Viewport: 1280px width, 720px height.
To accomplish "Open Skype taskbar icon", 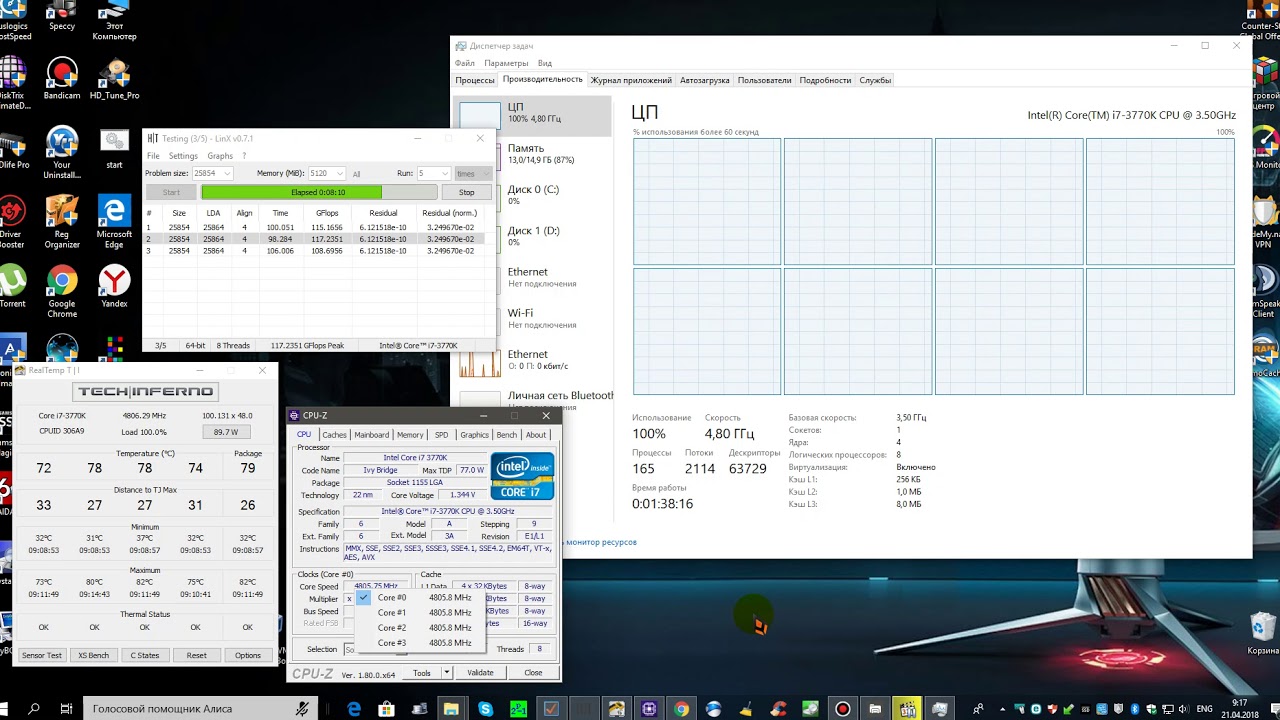I will 485,709.
